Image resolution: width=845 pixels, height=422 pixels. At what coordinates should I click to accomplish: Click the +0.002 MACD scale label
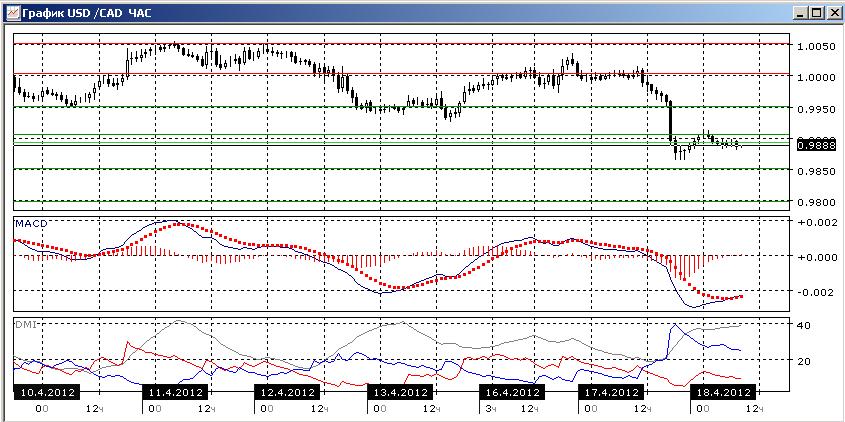pos(816,222)
